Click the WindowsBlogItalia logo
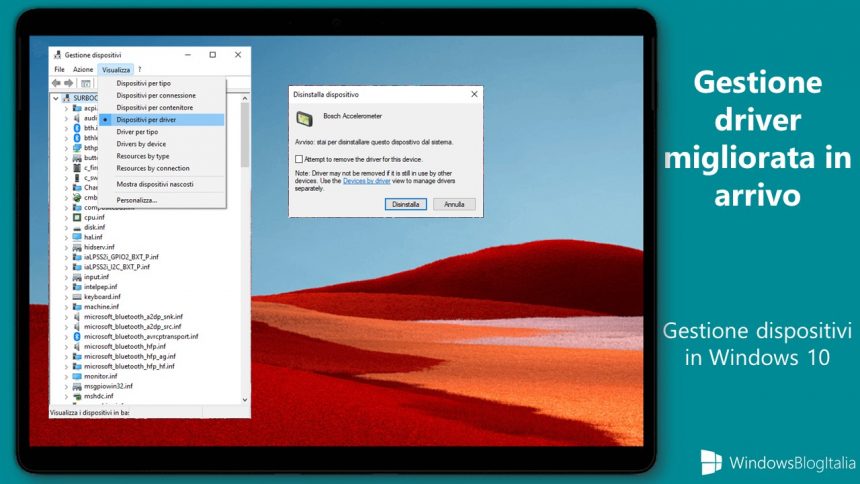 tap(711, 462)
